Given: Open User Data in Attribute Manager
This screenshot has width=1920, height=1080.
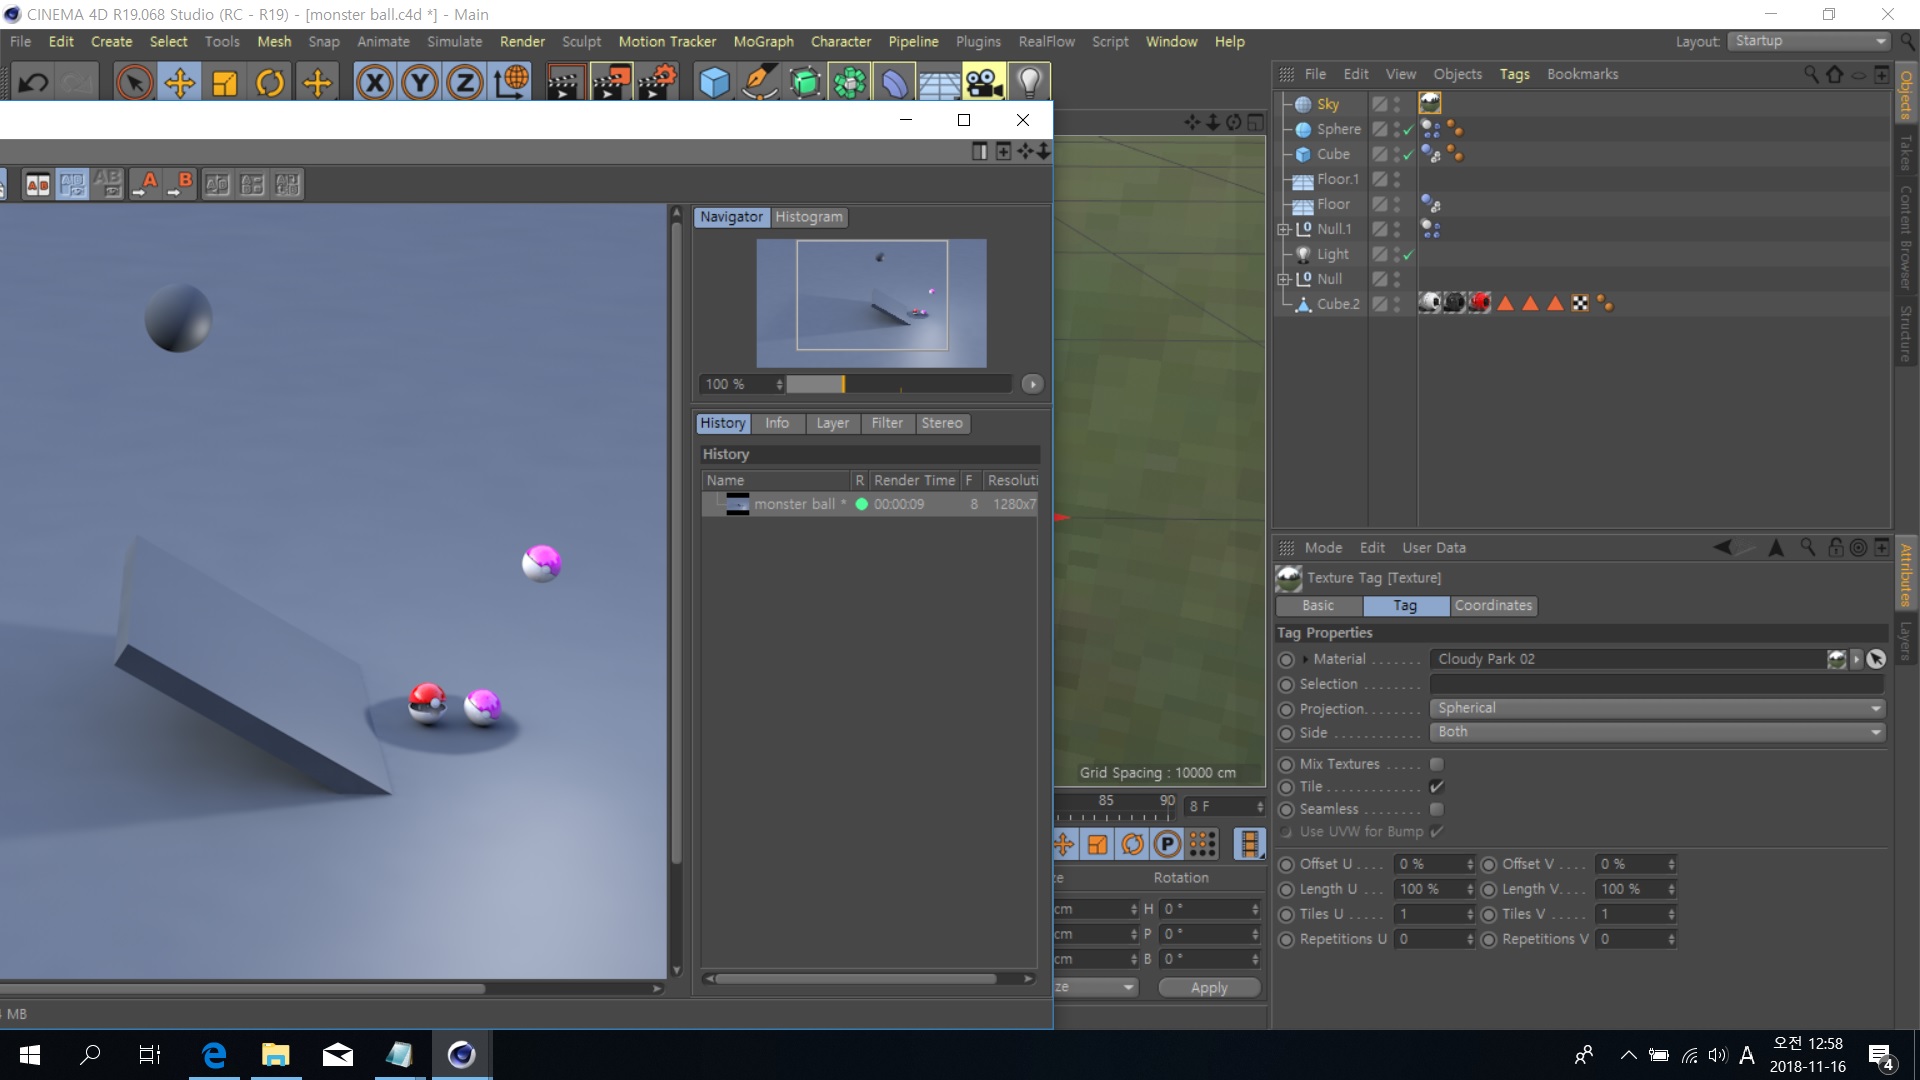Looking at the screenshot, I should [x=1433, y=548].
